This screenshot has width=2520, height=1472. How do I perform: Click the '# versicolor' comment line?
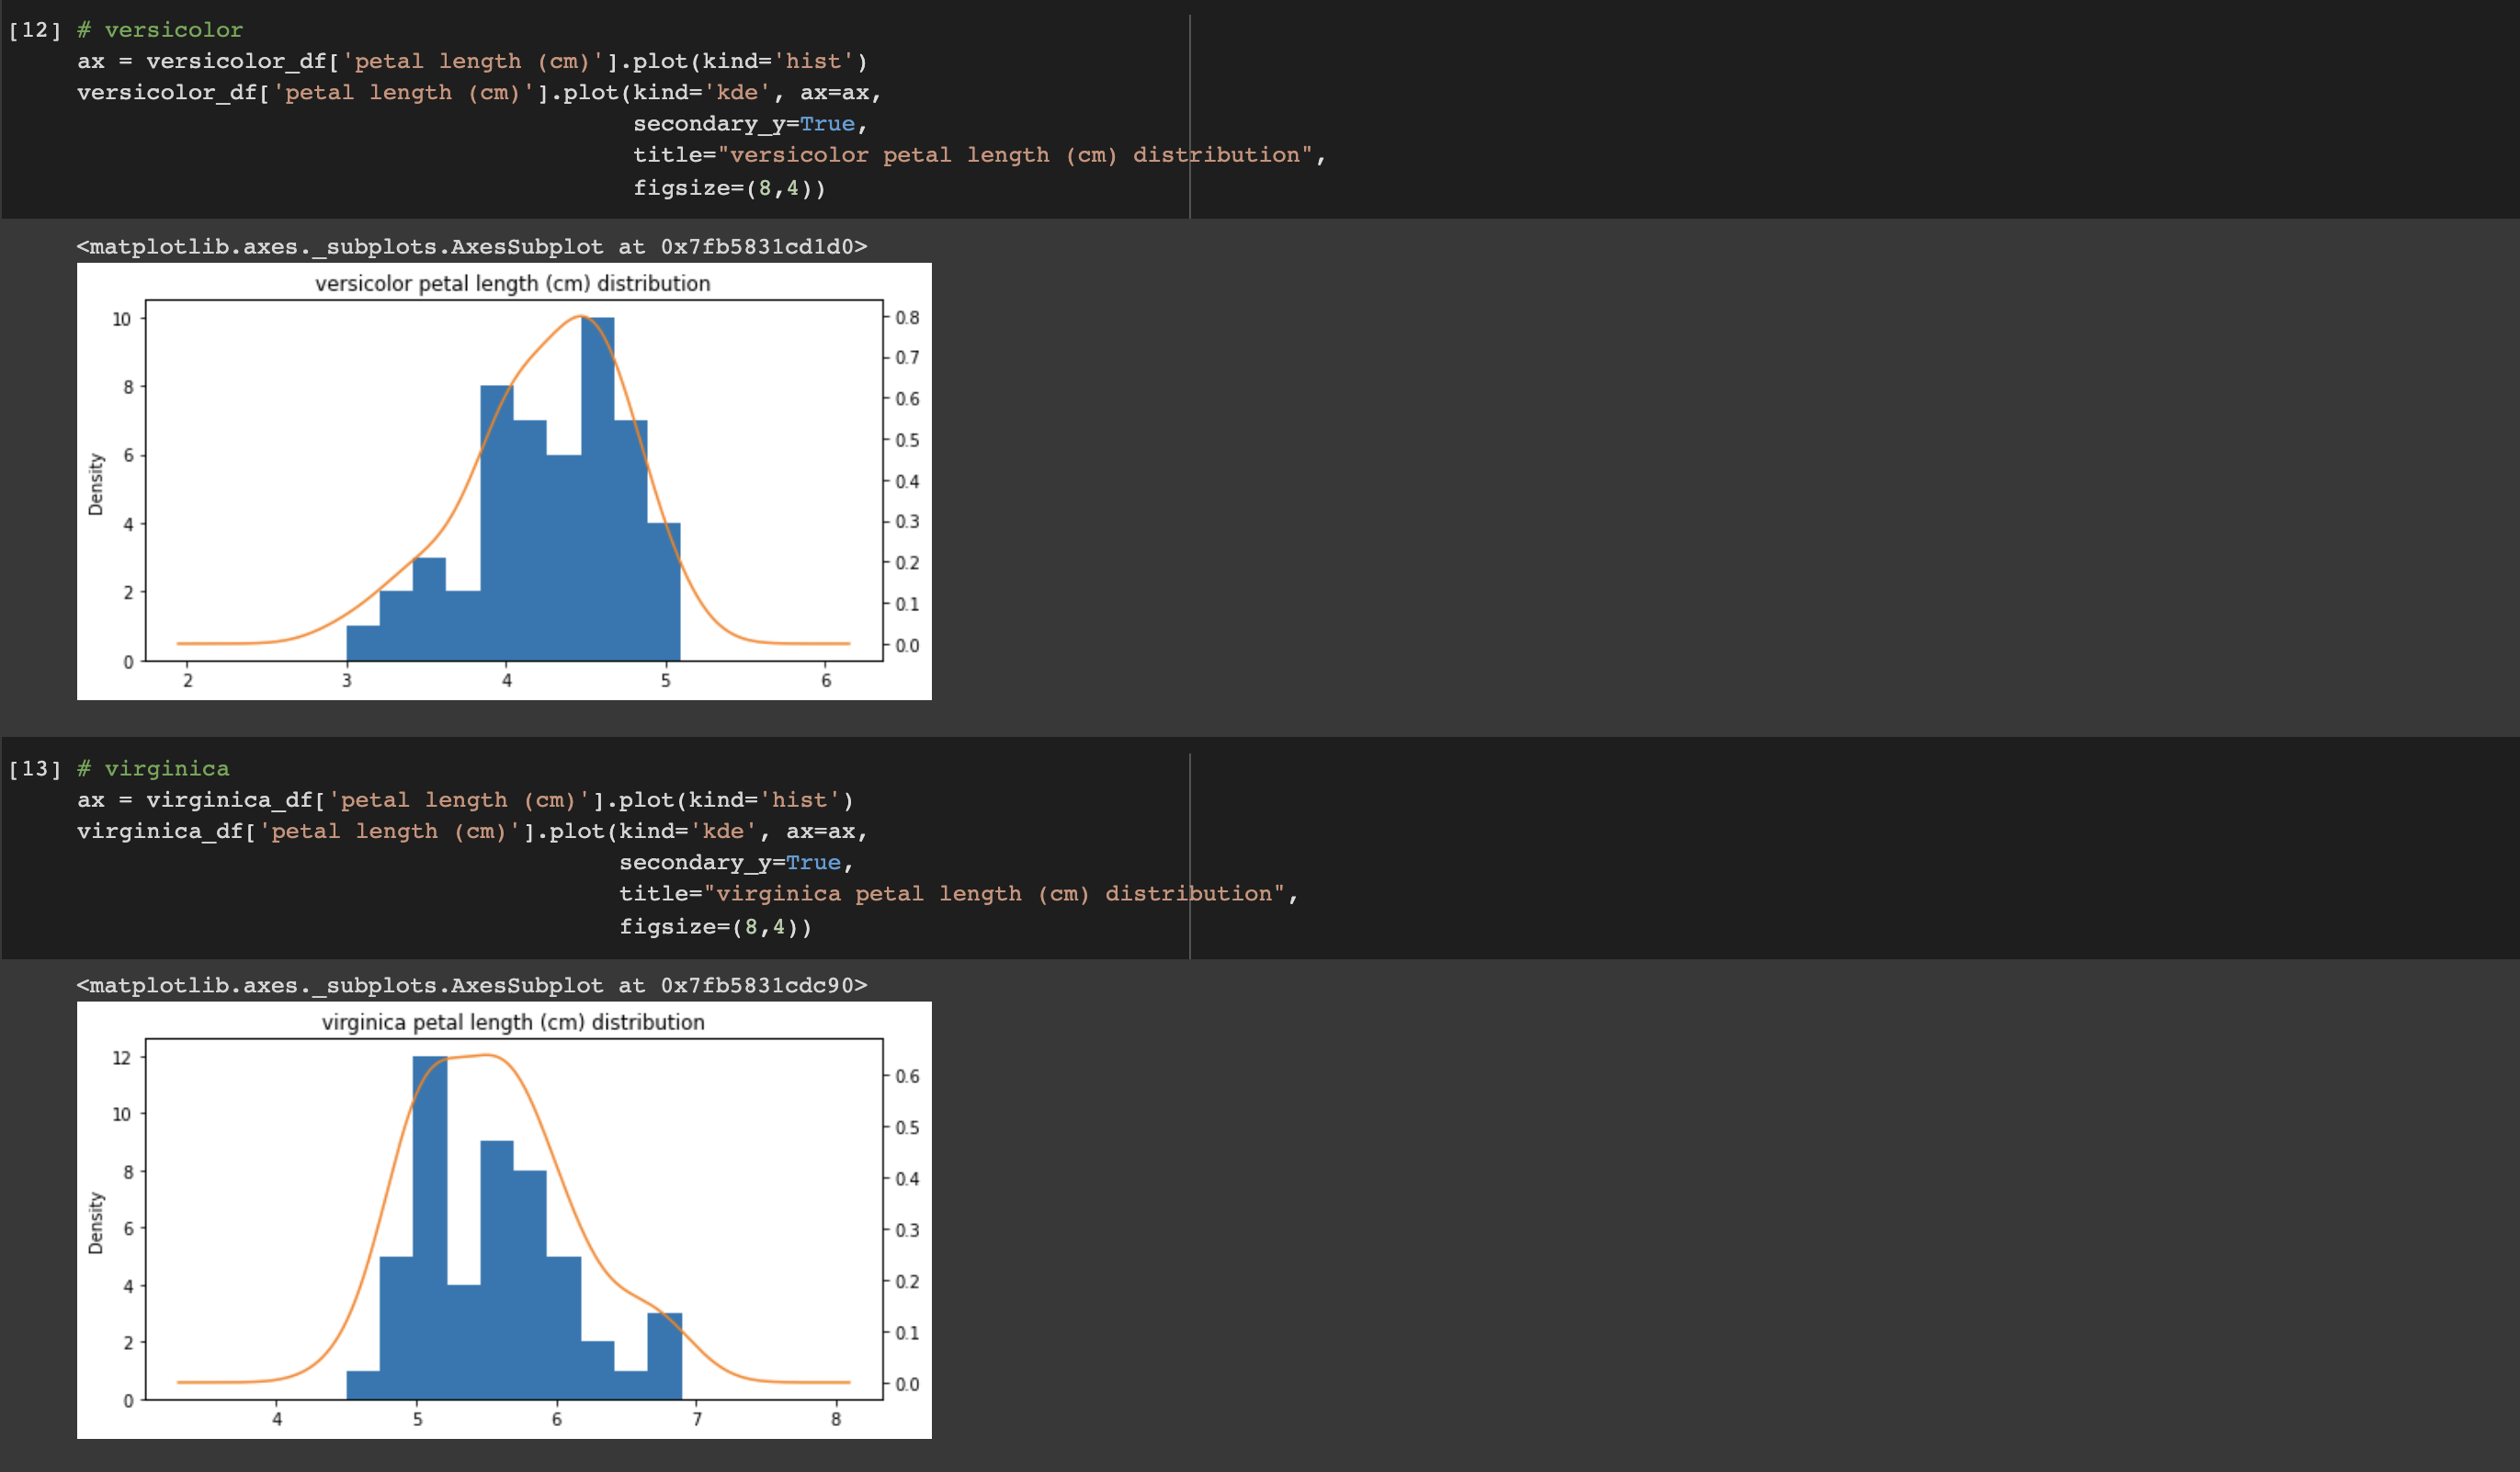tap(160, 30)
